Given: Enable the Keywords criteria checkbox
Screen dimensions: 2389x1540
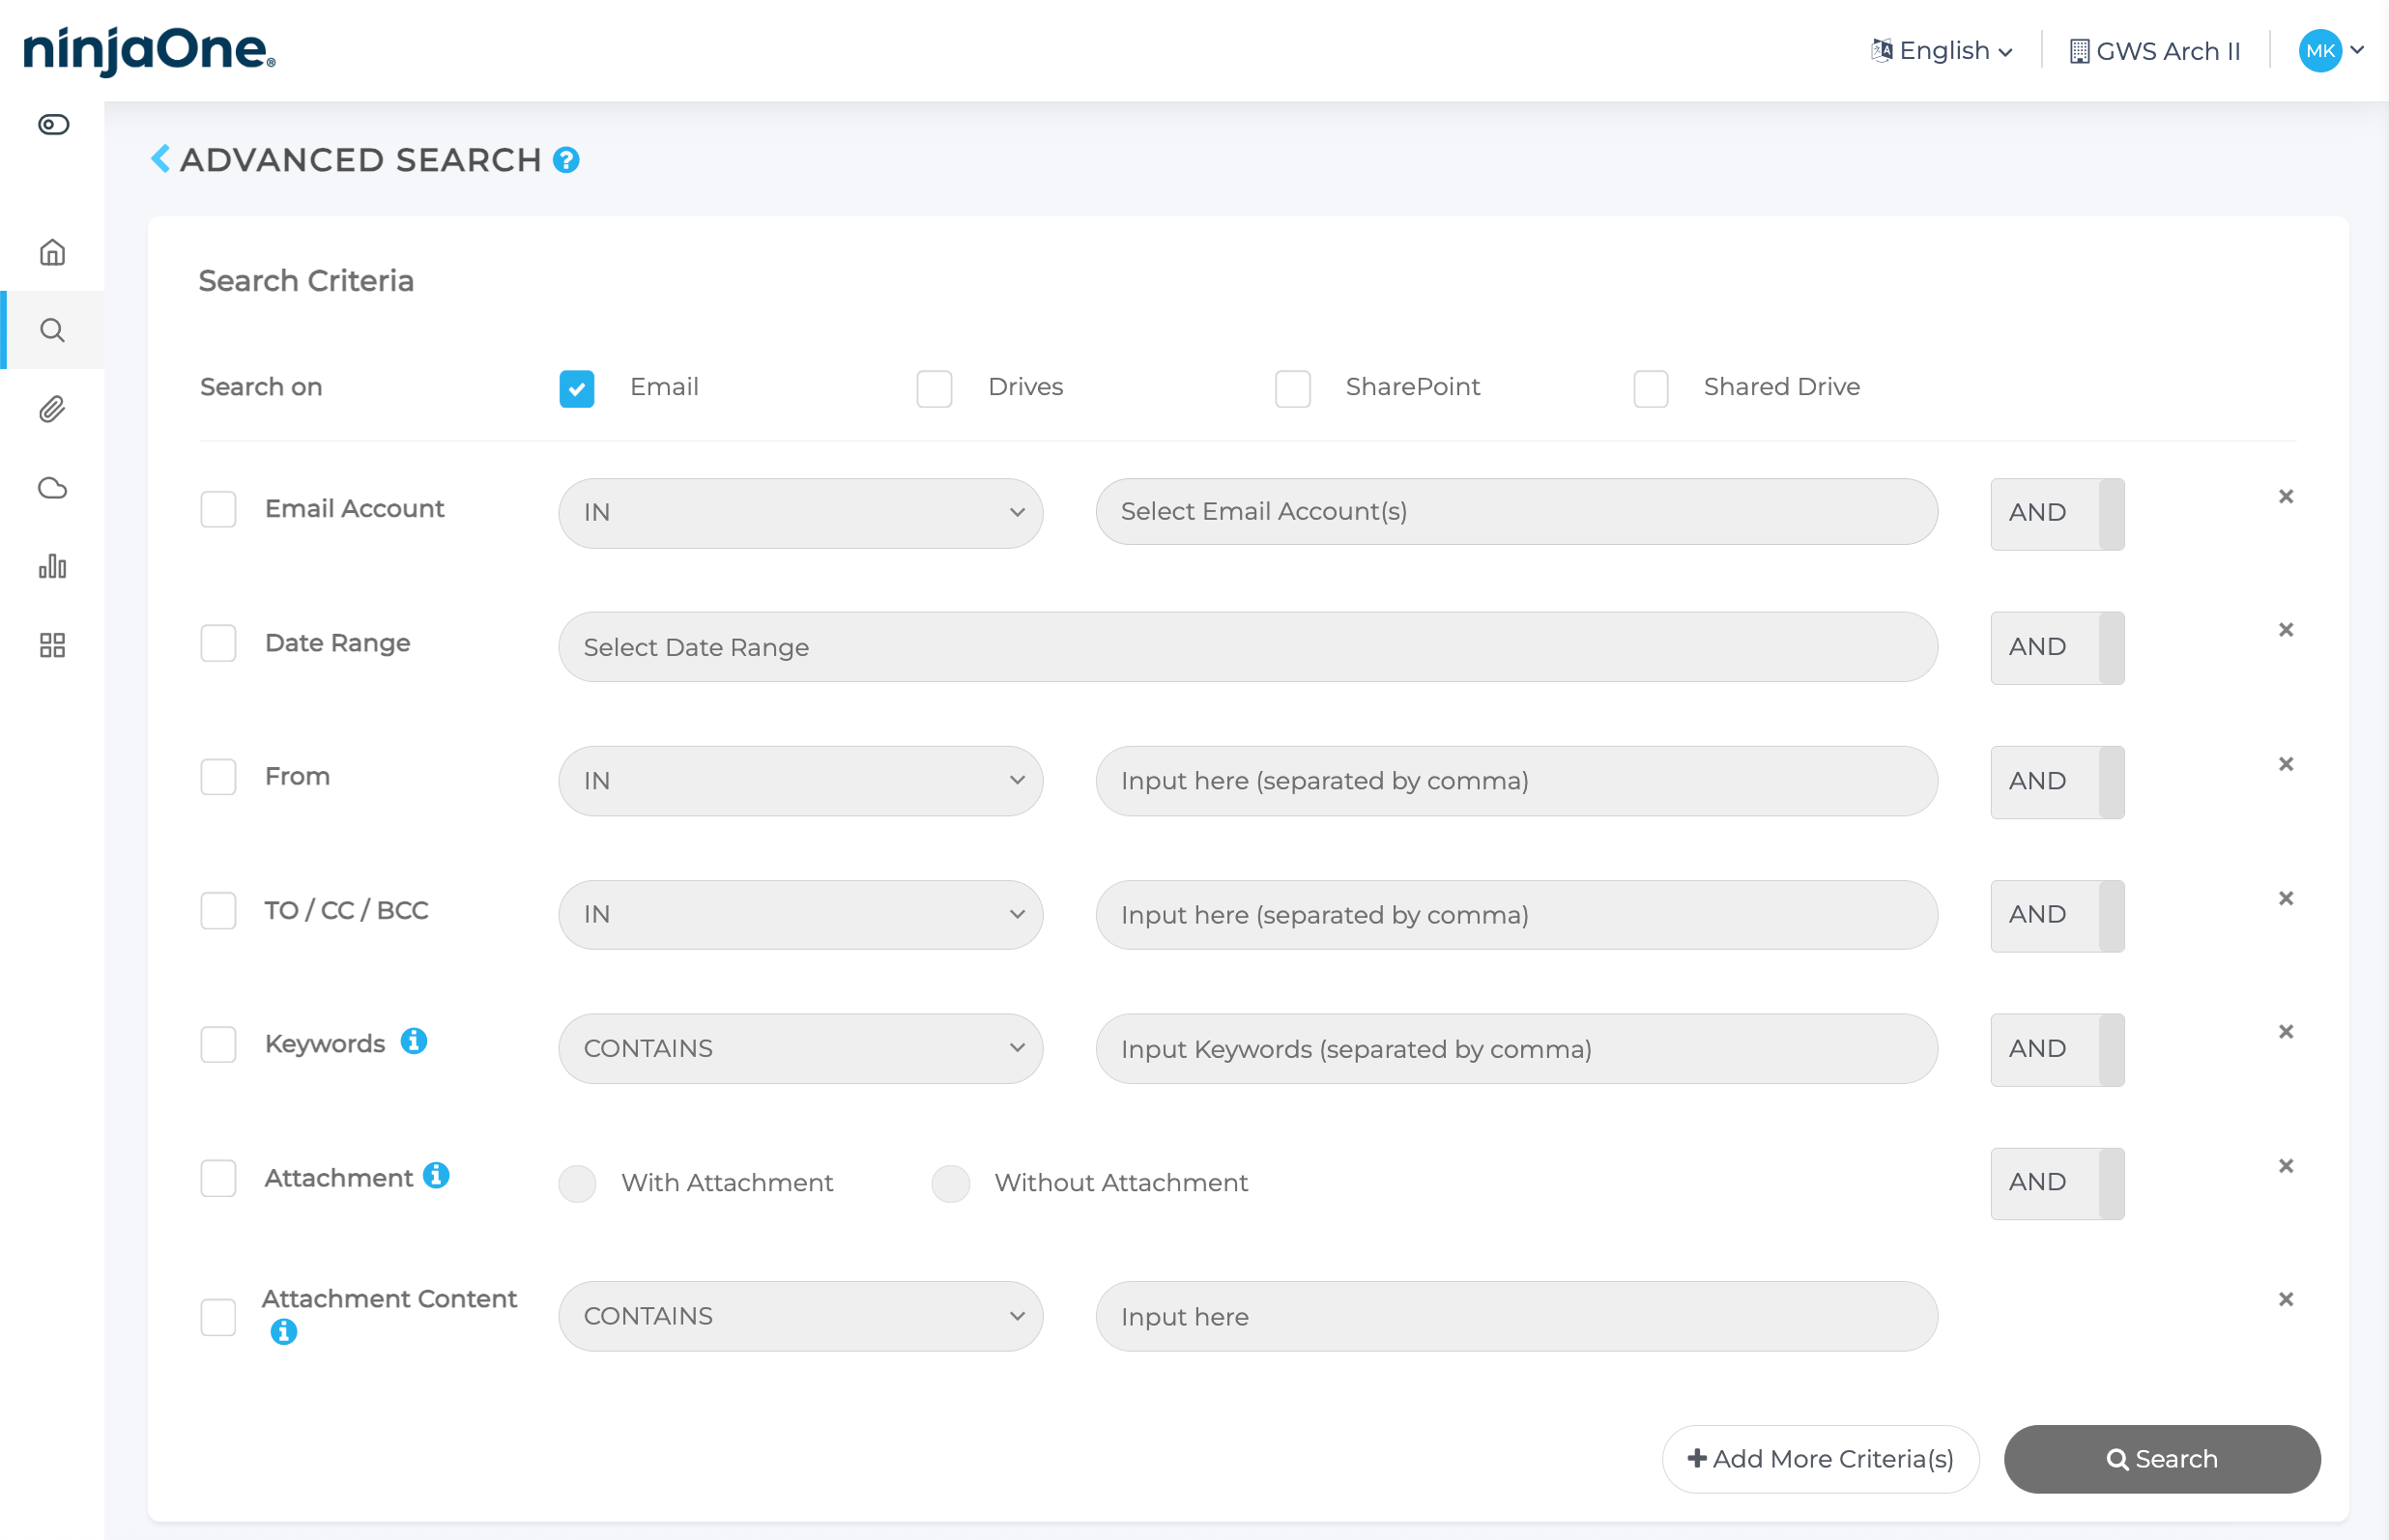Looking at the screenshot, I should [218, 1045].
